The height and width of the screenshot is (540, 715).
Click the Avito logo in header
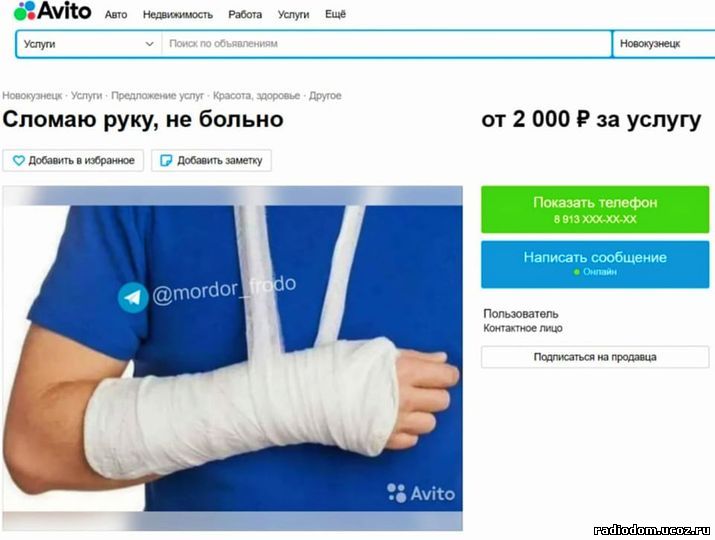52,11
